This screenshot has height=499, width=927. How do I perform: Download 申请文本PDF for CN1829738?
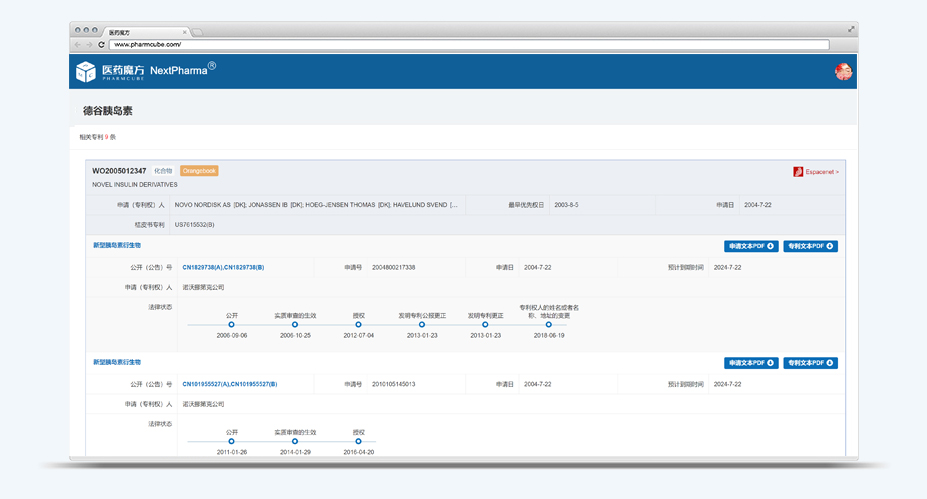tap(751, 246)
